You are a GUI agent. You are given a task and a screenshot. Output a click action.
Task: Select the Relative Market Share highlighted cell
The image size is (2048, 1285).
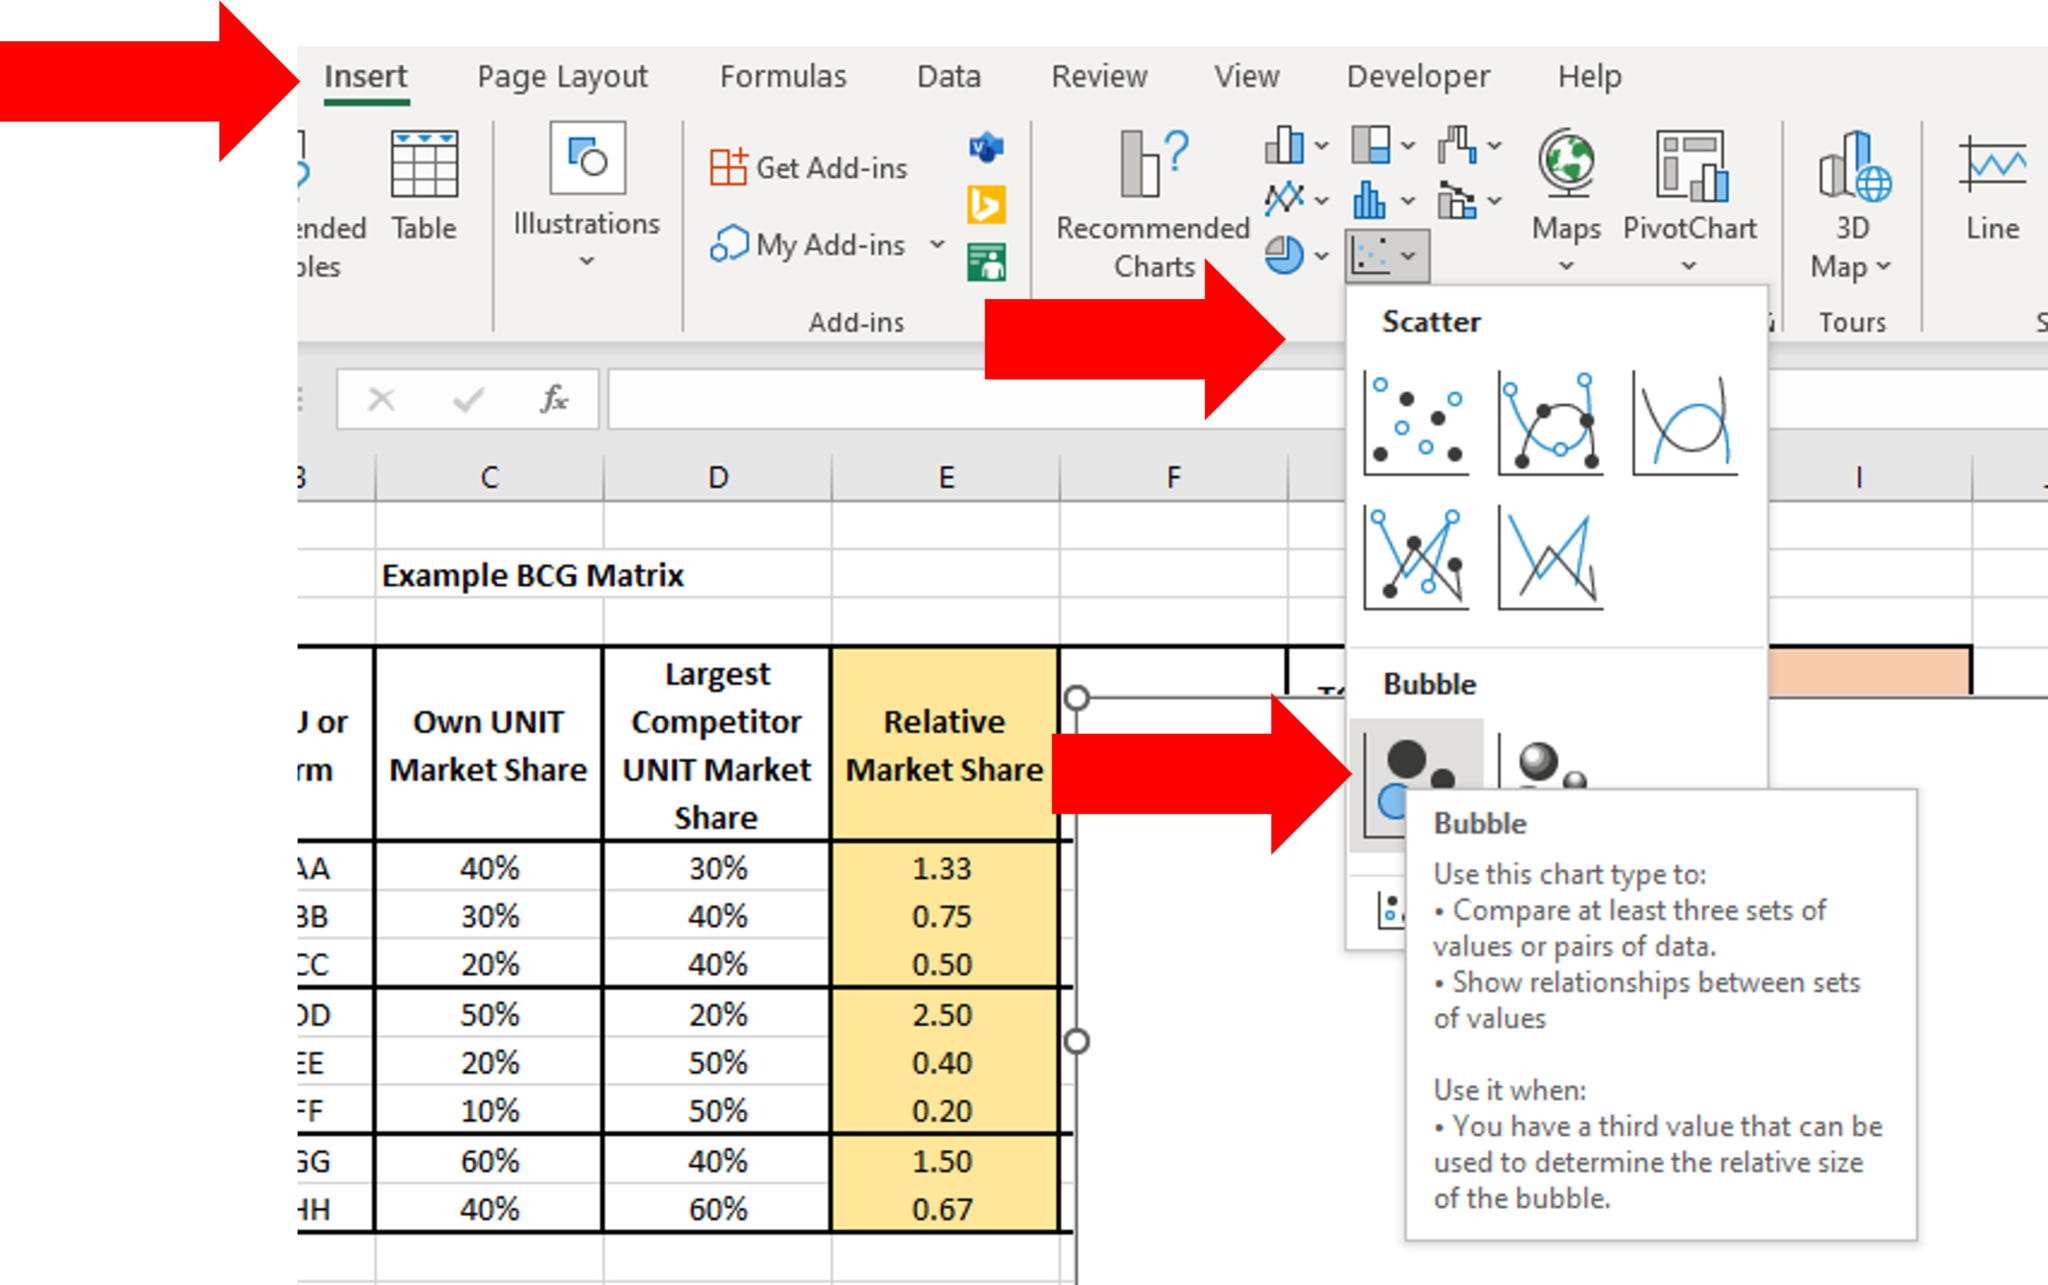coord(944,745)
